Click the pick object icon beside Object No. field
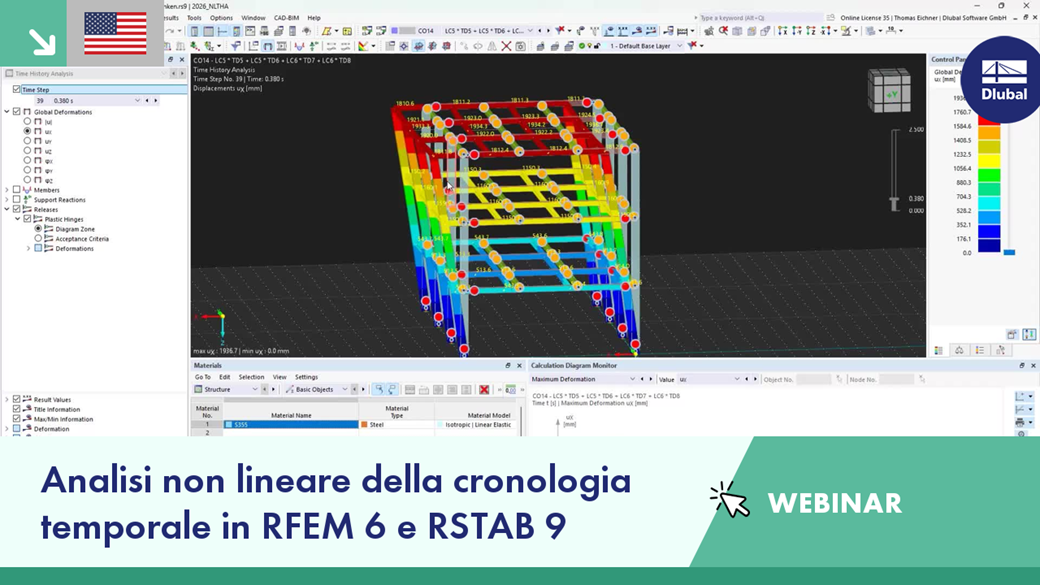1040x585 pixels. 839,379
